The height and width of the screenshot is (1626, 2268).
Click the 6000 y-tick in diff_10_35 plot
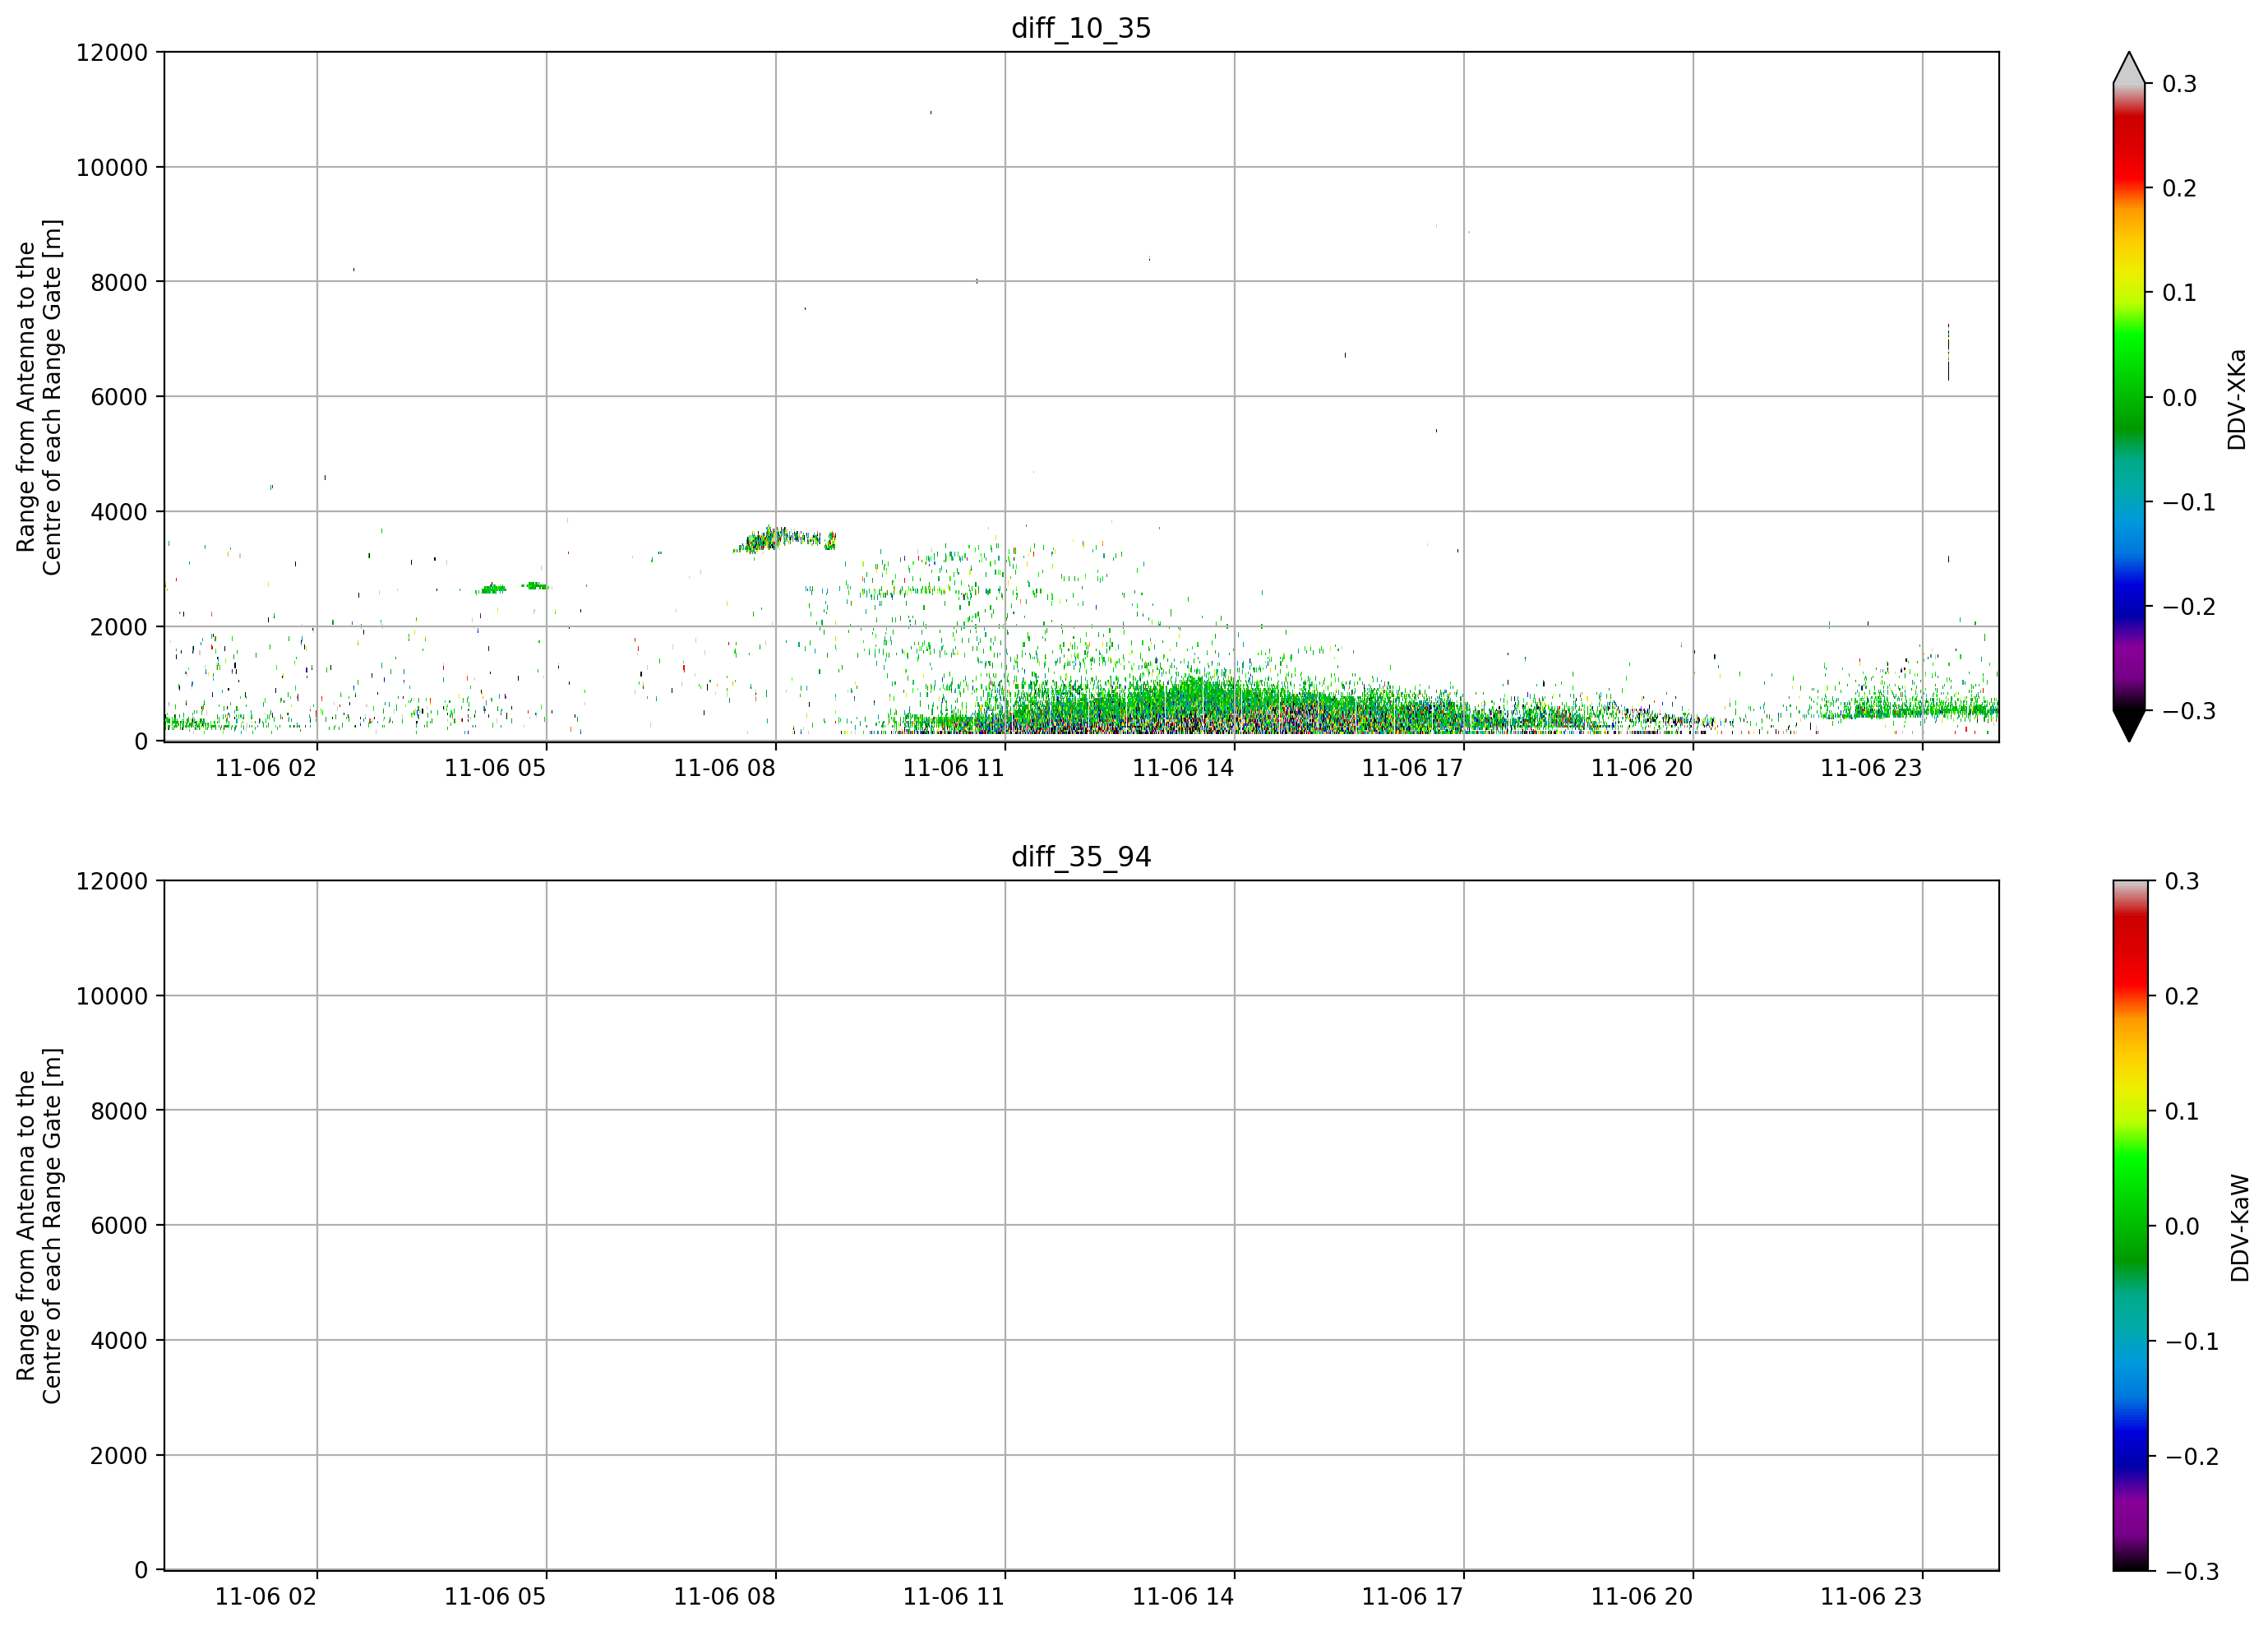point(119,397)
